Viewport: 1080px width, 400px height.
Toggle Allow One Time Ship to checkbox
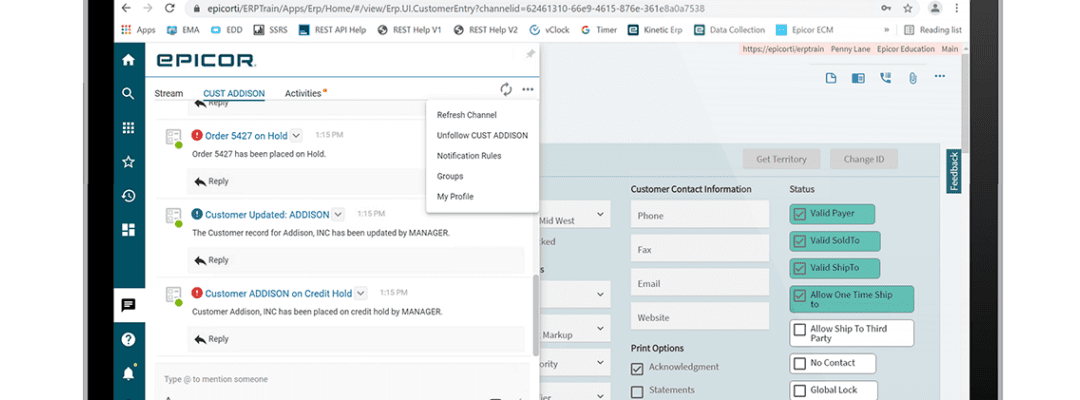(799, 296)
